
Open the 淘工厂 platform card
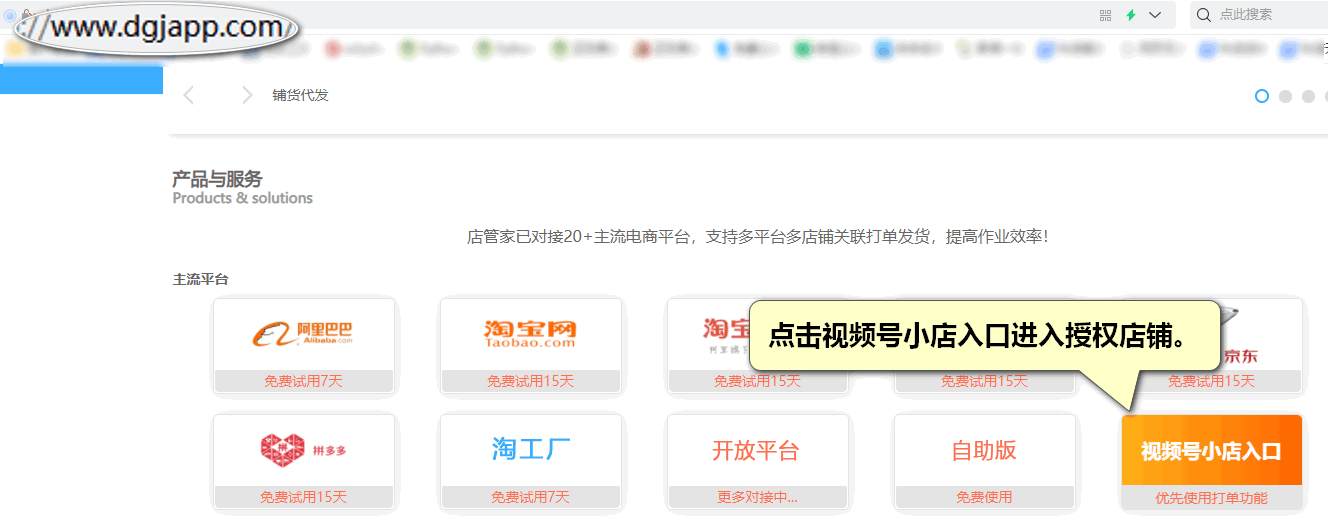click(530, 461)
